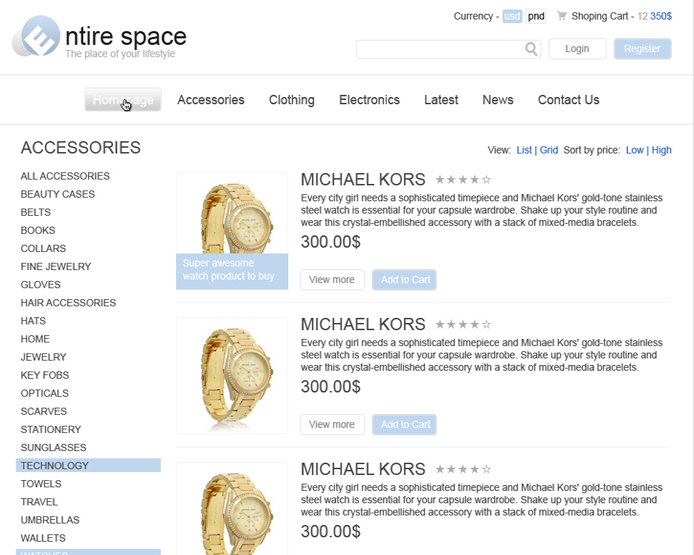The image size is (694, 555).
Task: Rate second Michael Kors product stars
Action: coord(463,324)
